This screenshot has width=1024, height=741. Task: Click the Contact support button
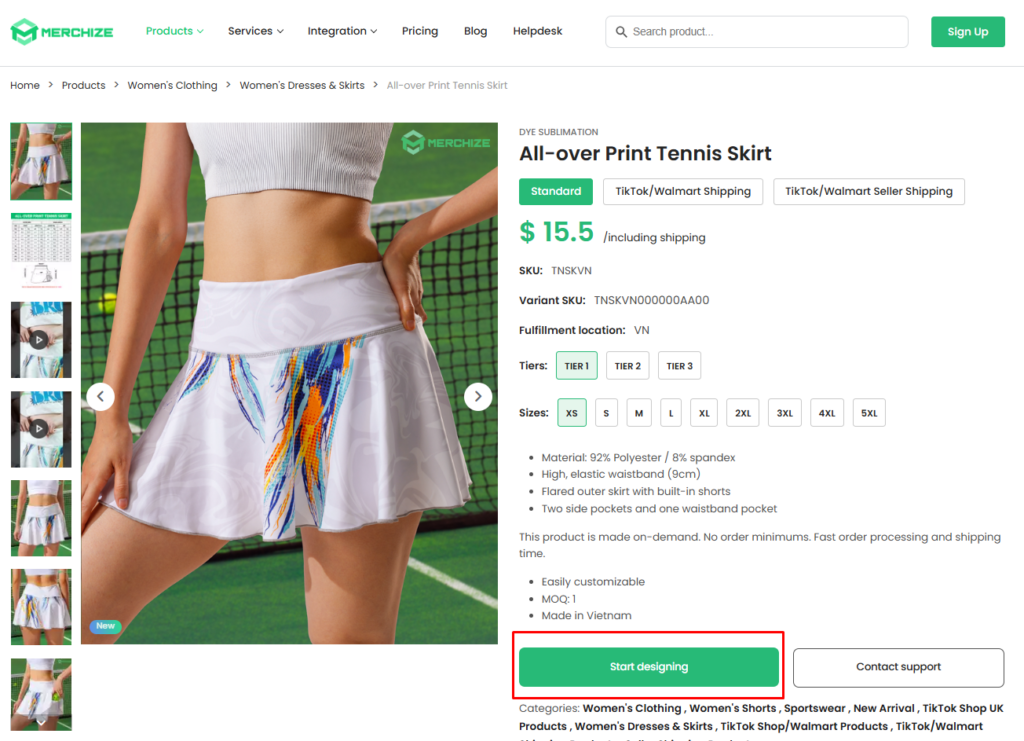pos(898,667)
